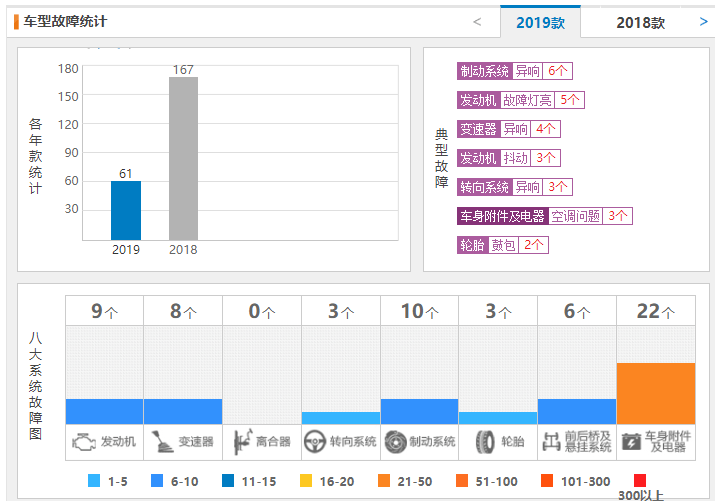Viewport: 715px width, 501px height.
Task: Click the light blue 转向系统 3个 bar
Action: (341, 418)
